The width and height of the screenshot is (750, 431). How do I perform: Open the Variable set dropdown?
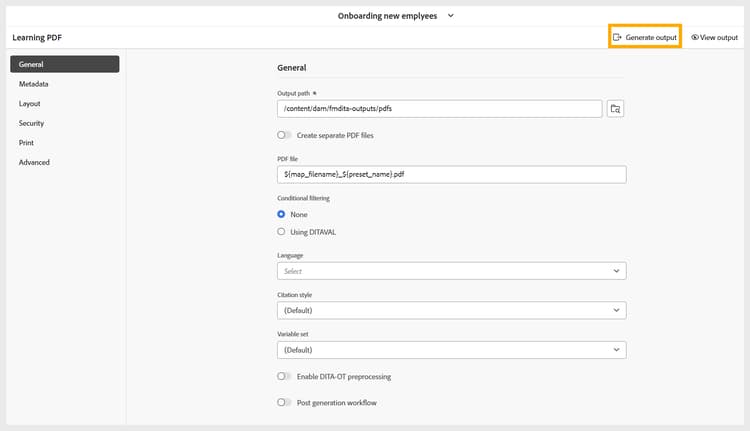(x=451, y=350)
